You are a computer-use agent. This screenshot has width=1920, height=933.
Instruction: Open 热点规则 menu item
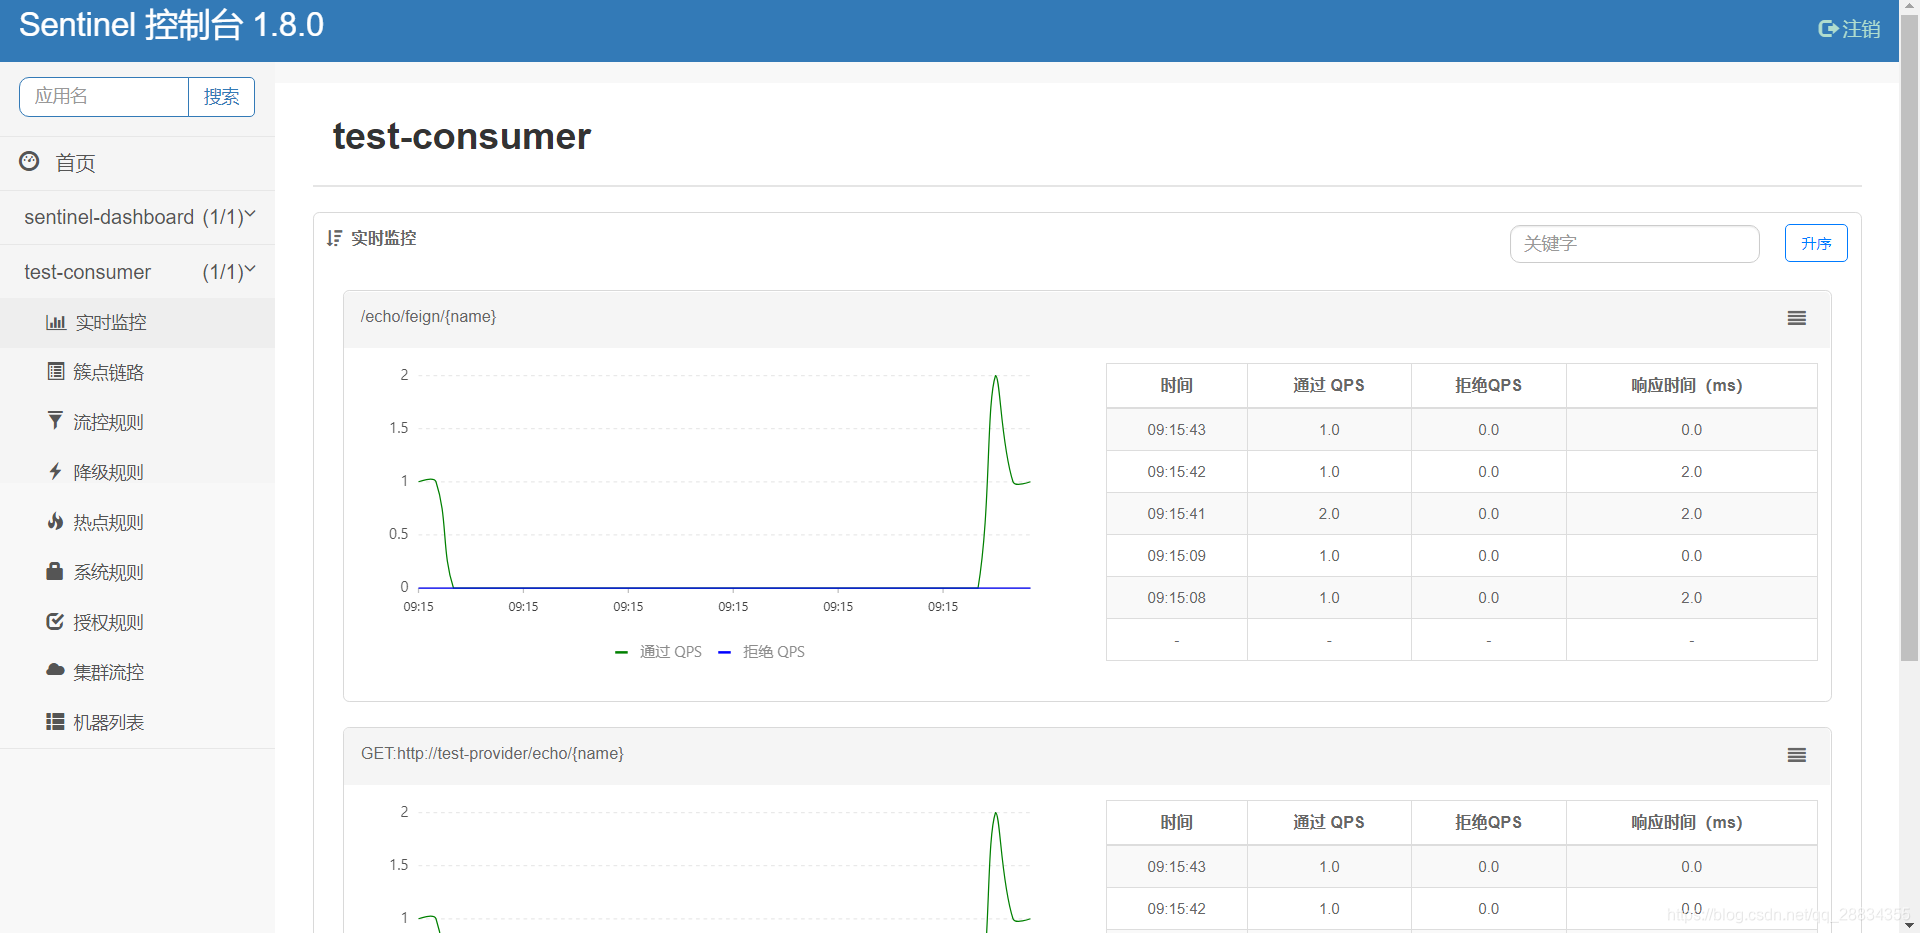coord(137,522)
